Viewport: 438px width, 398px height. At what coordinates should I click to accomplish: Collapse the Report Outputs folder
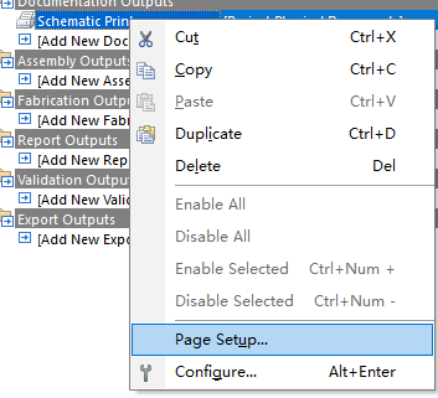point(7,141)
